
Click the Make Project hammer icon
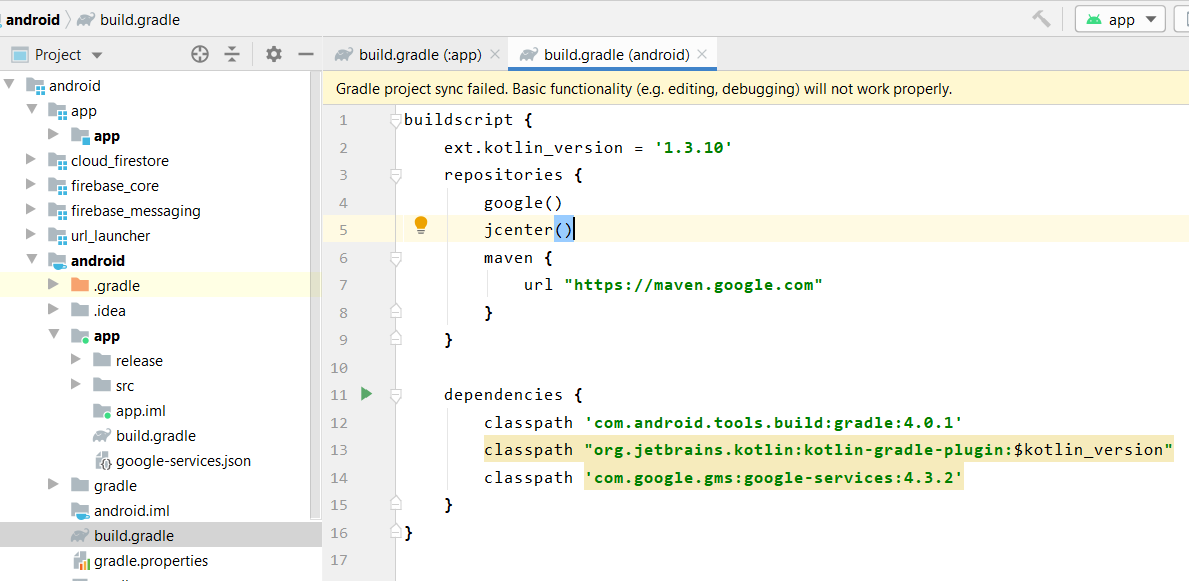coord(1041,19)
